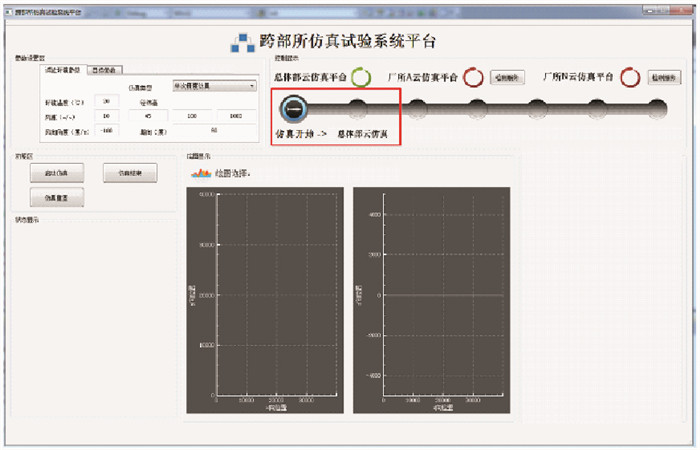Open the 仿真类型 dropdown
This screenshot has height=450, width=700.
215,86
